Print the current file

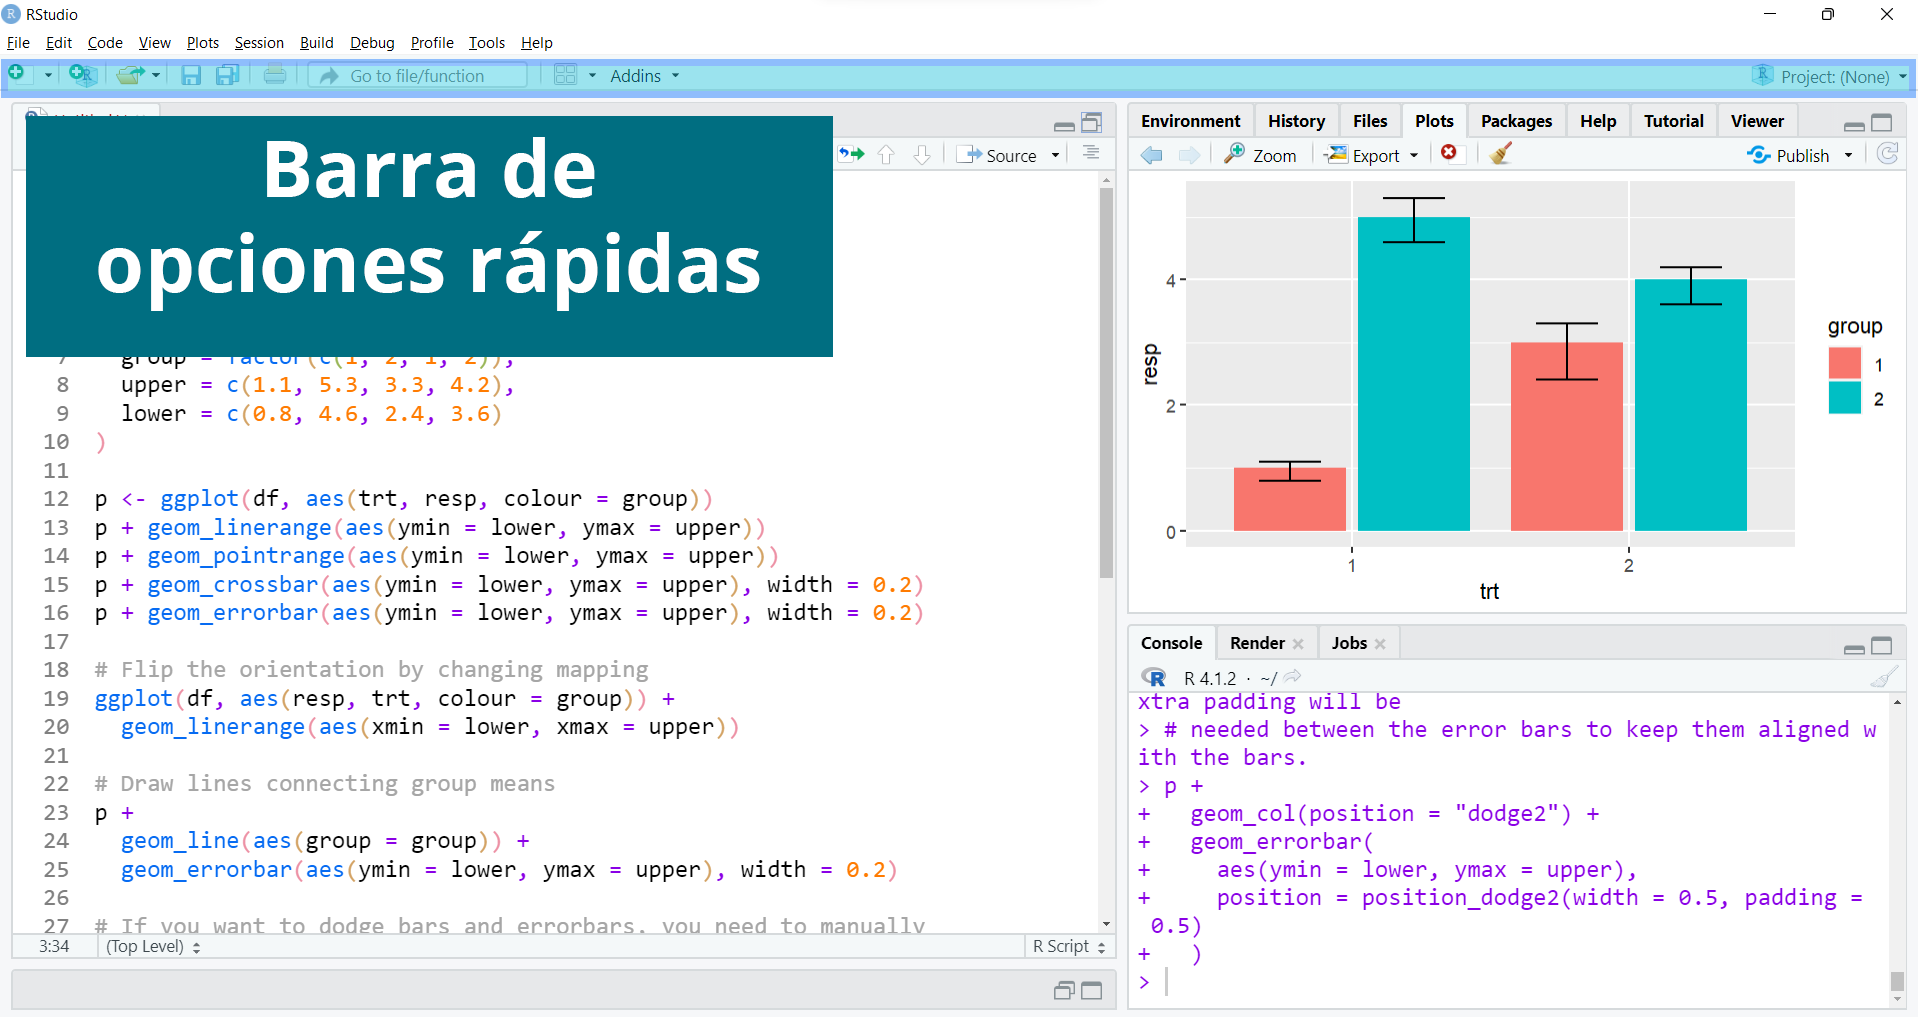[x=275, y=75]
